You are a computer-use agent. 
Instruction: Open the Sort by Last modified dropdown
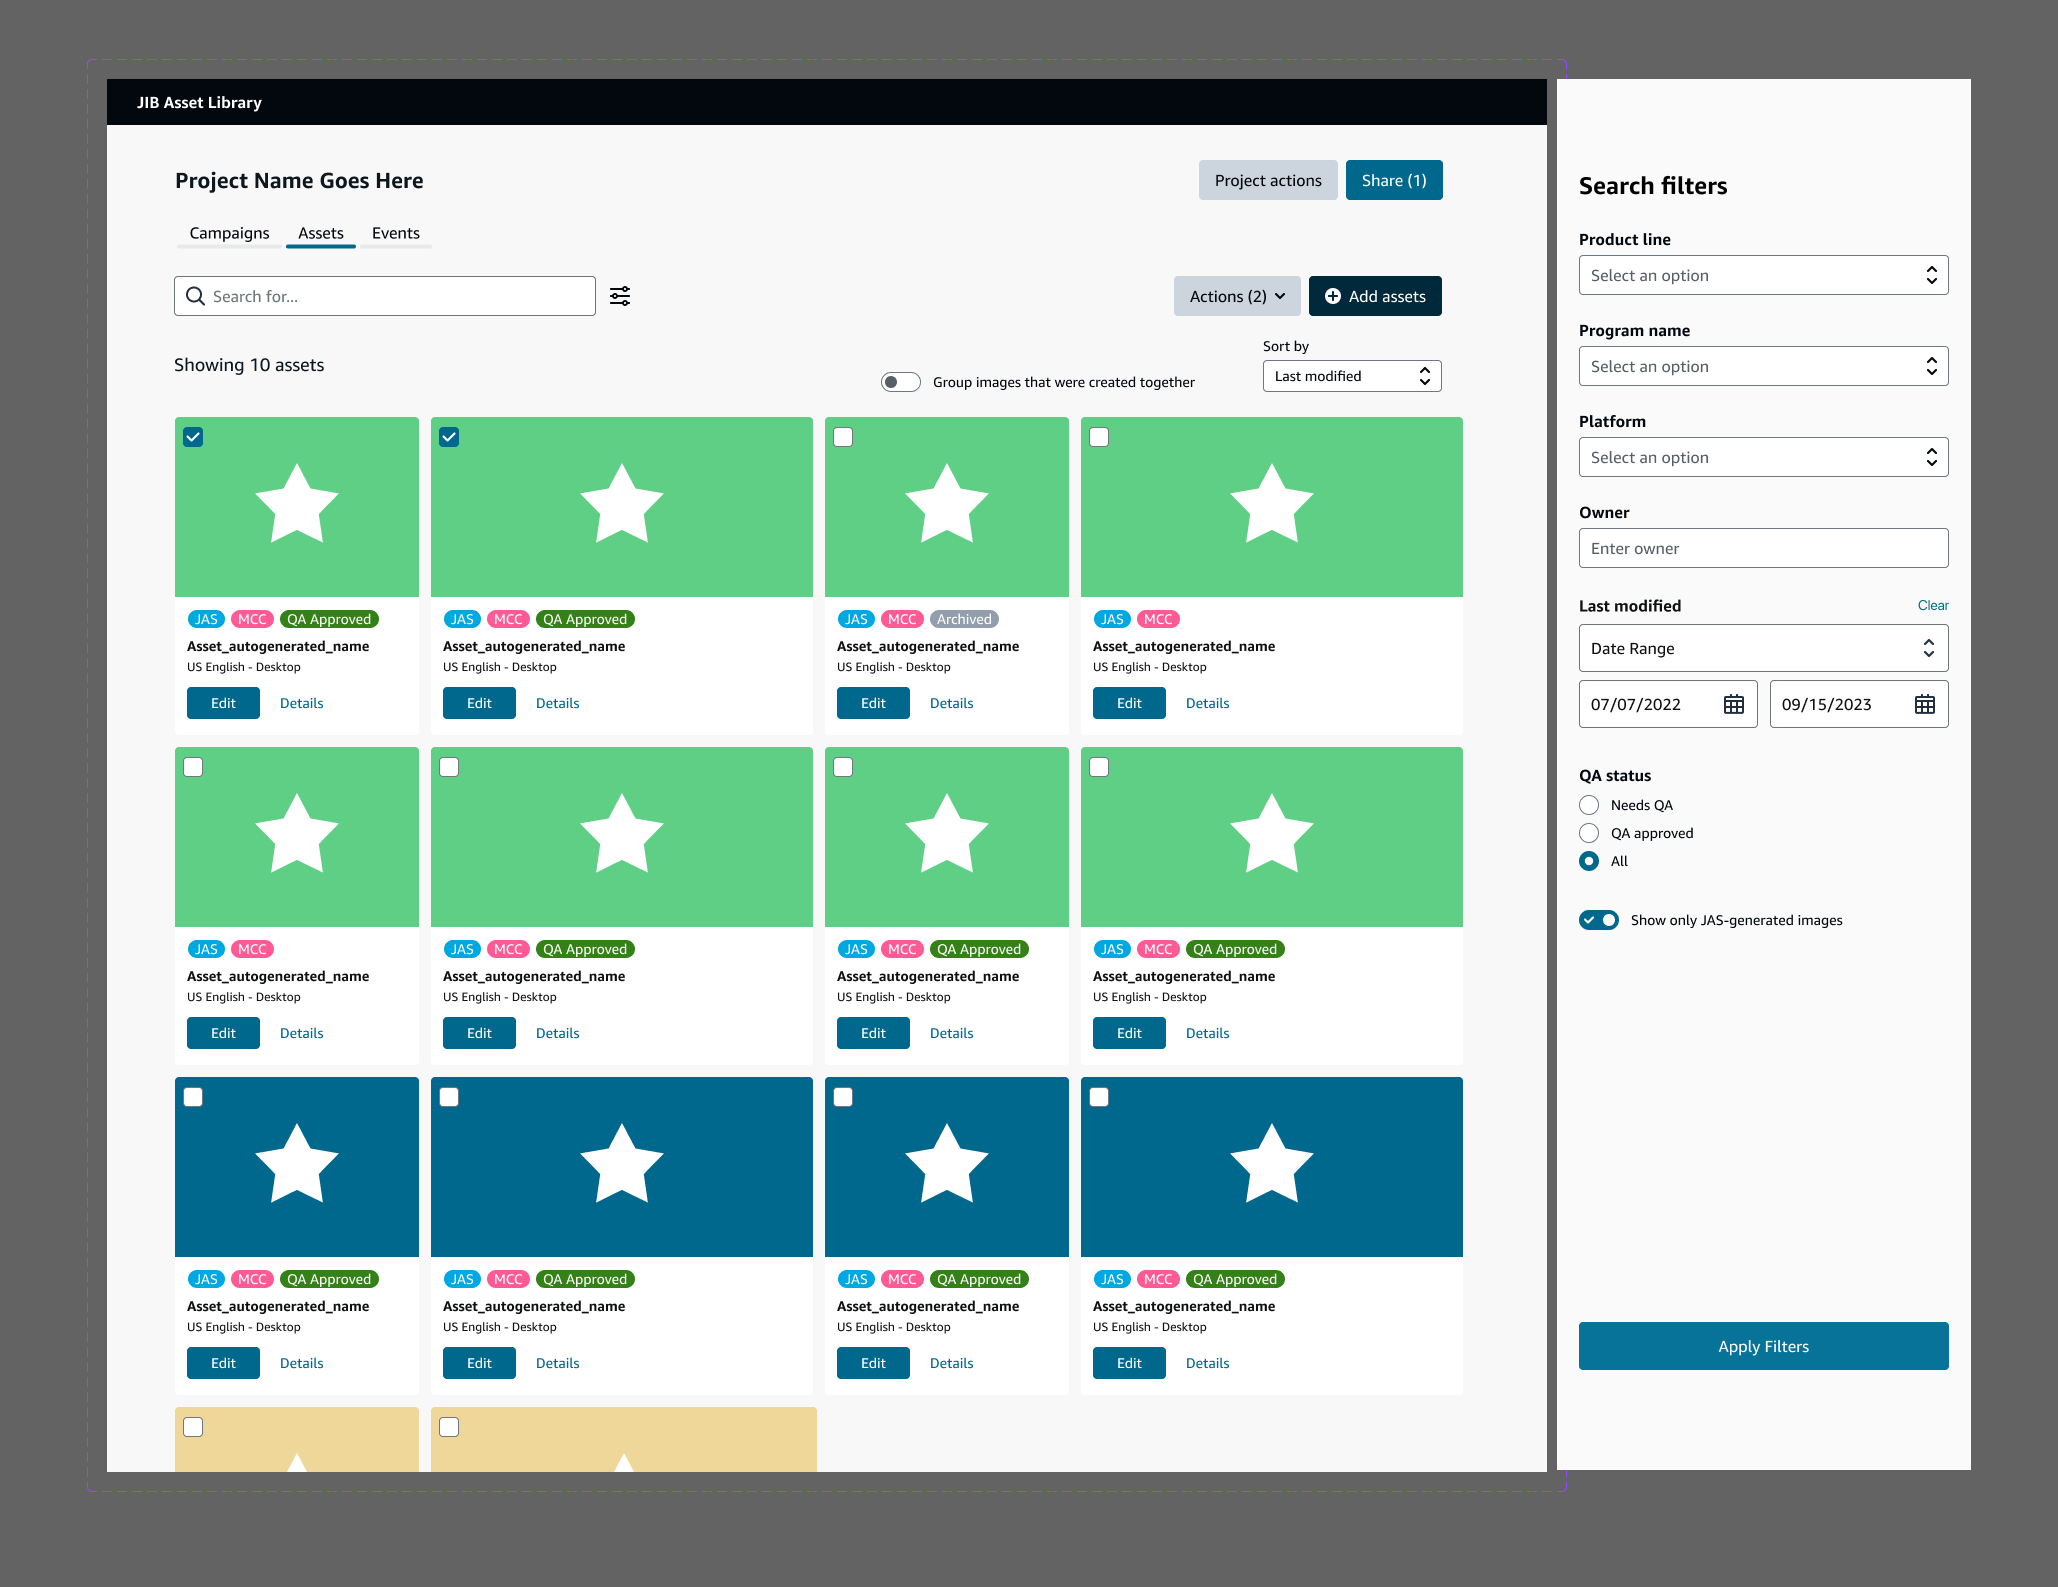tap(1352, 376)
